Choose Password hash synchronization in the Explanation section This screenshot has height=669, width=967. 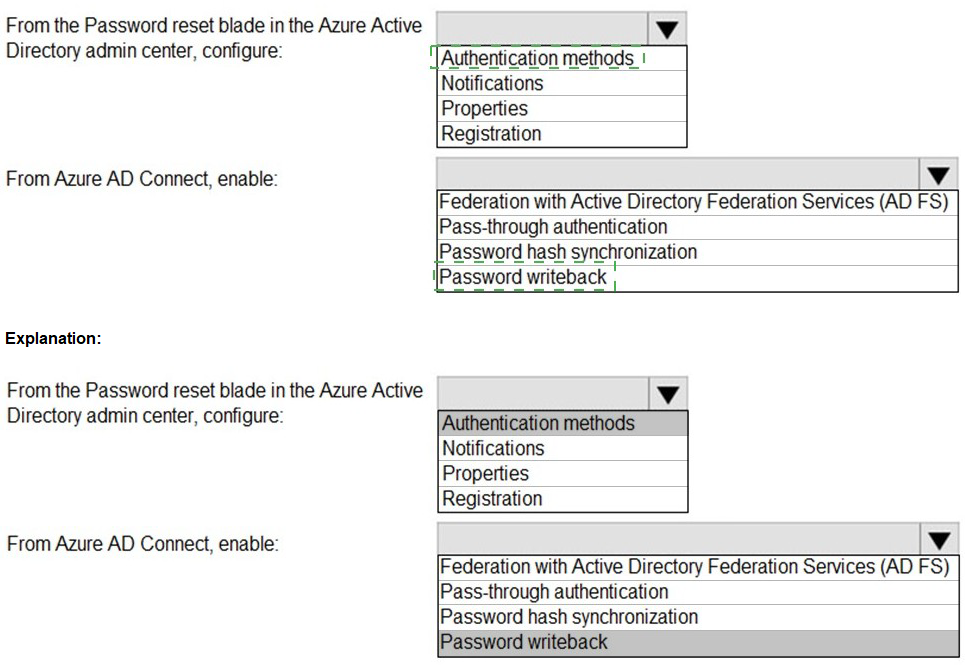[x=569, y=617]
